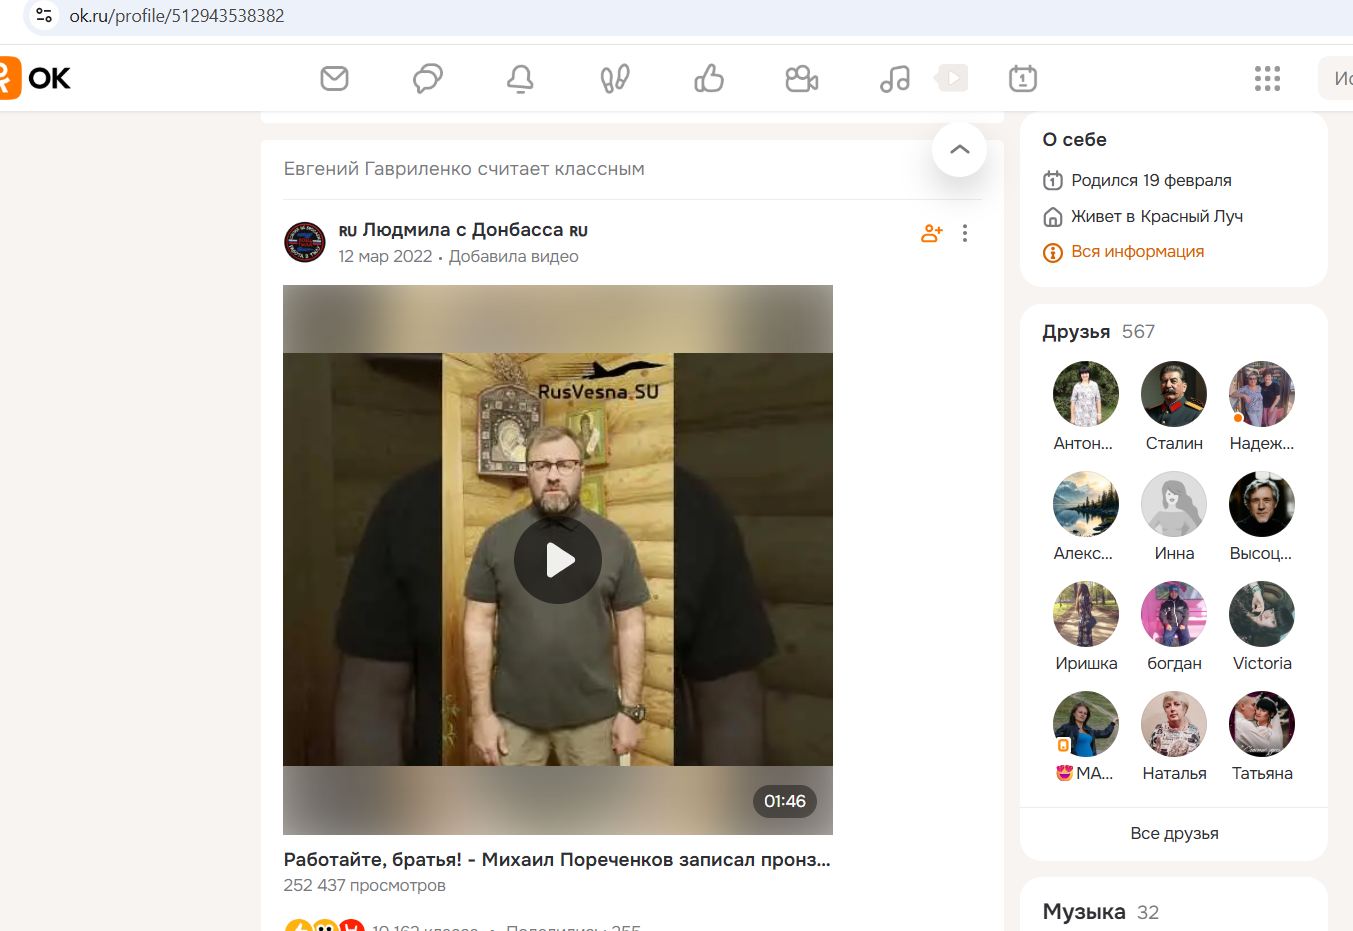Open music note icon in top bar
Screen dimensions: 1353x931
coord(895,78)
